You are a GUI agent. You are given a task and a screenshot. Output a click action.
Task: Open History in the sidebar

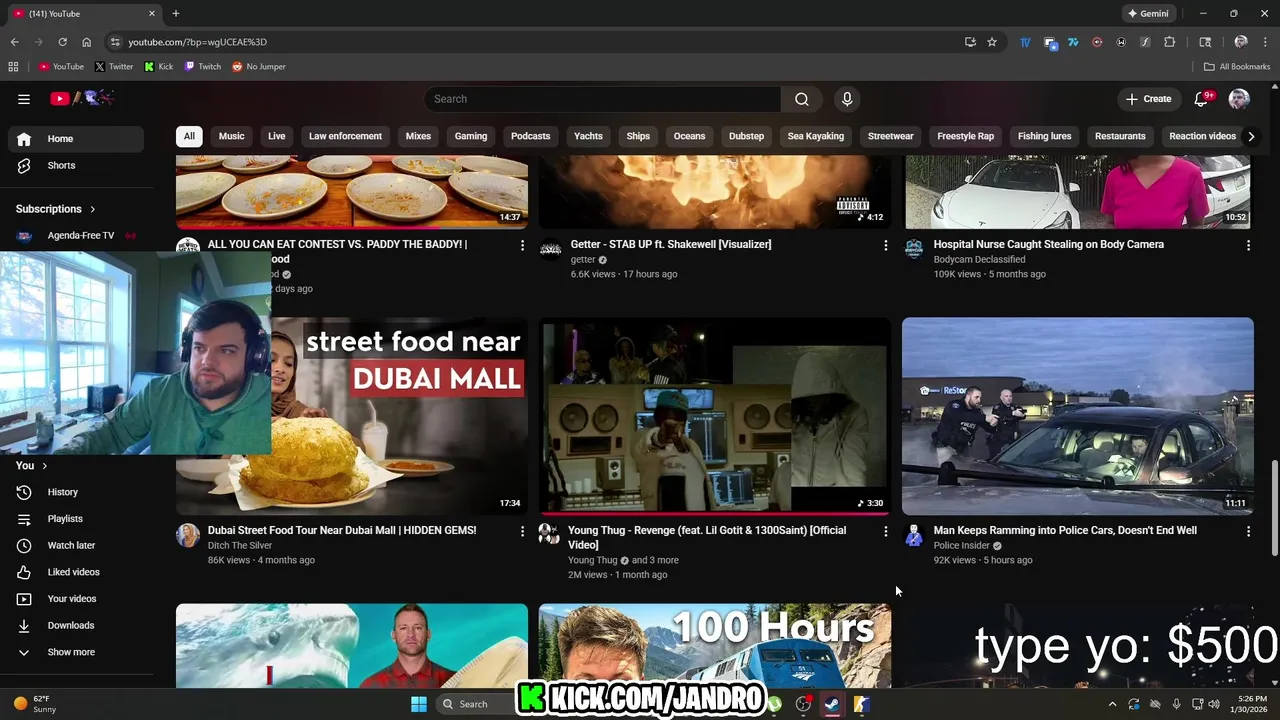[76, 492]
